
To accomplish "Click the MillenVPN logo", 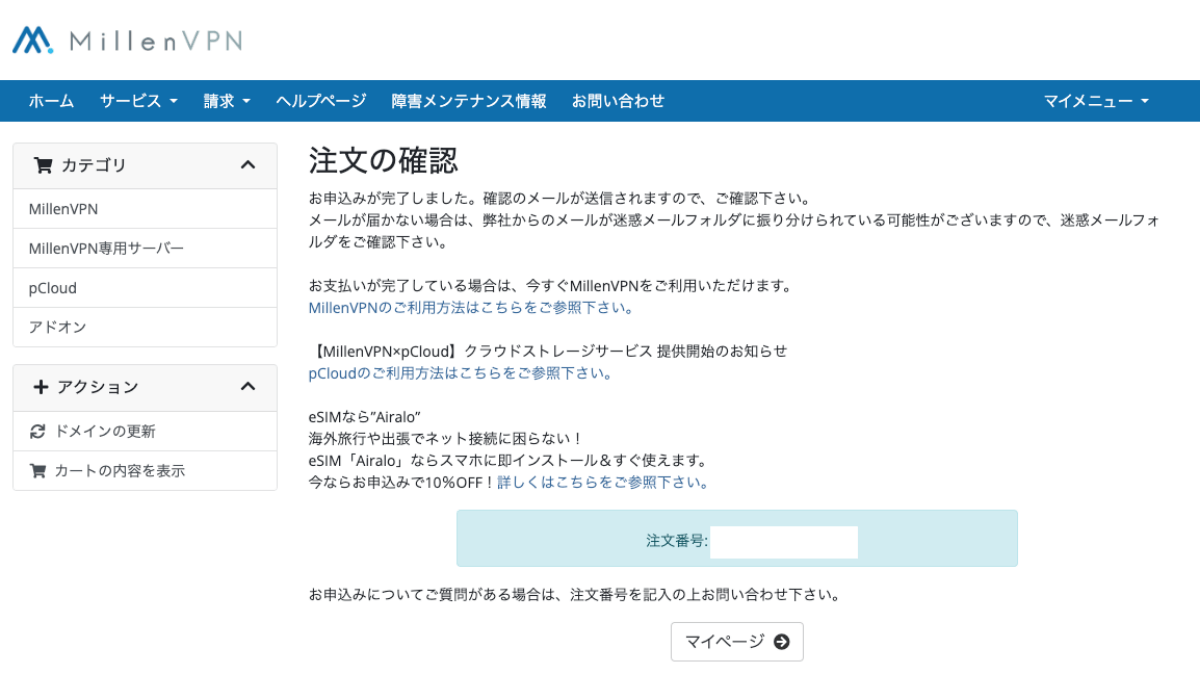I will click(x=127, y=40).
